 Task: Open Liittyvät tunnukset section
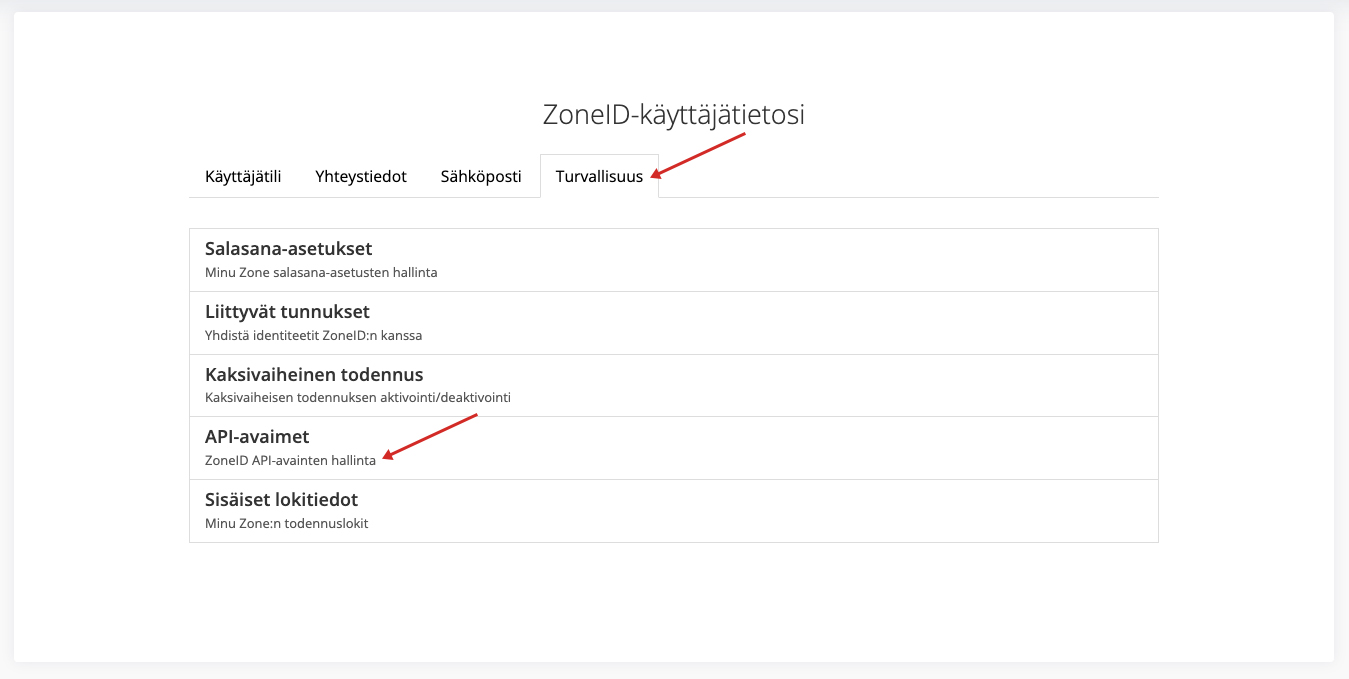click(287, 312)
